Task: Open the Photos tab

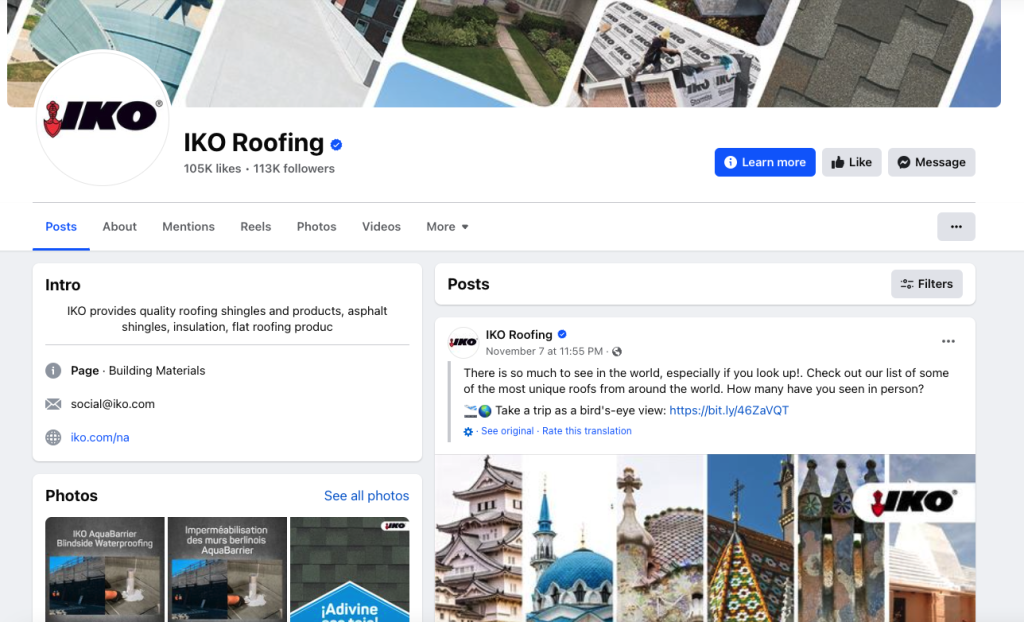Action: click(x=316, y=227)
